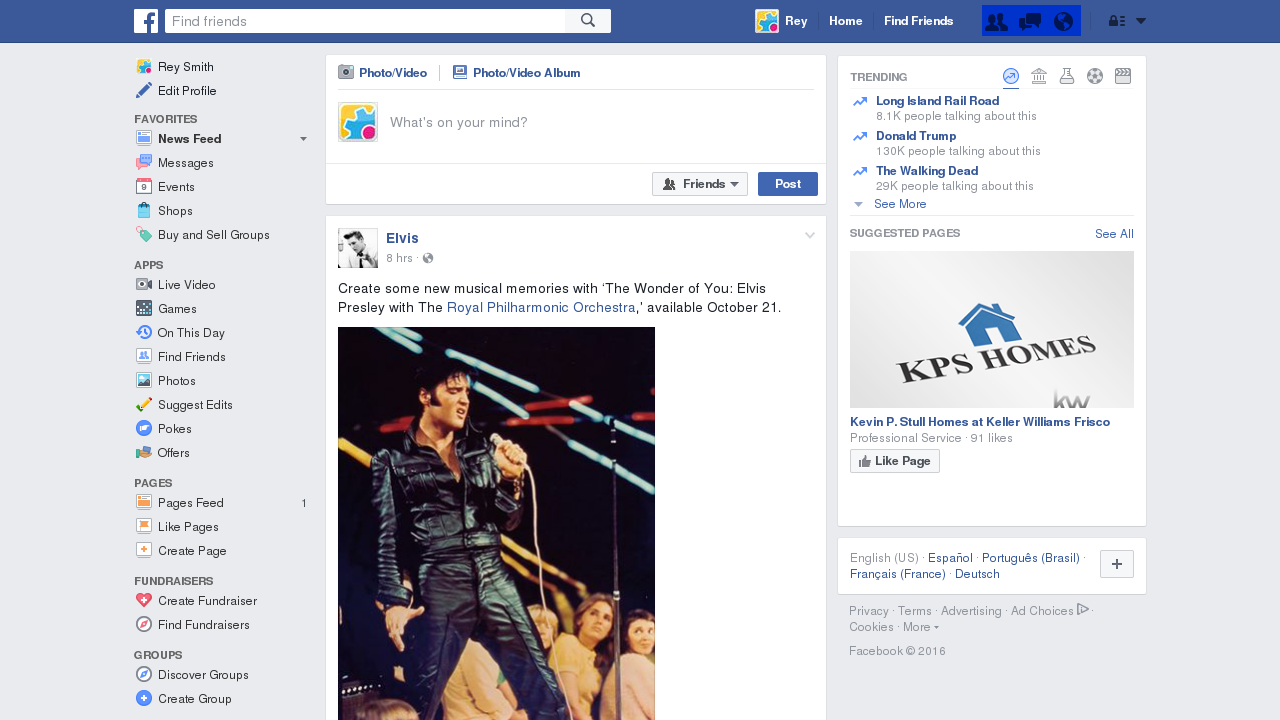Open the Elvis performance photo

(x=496, y=523)
